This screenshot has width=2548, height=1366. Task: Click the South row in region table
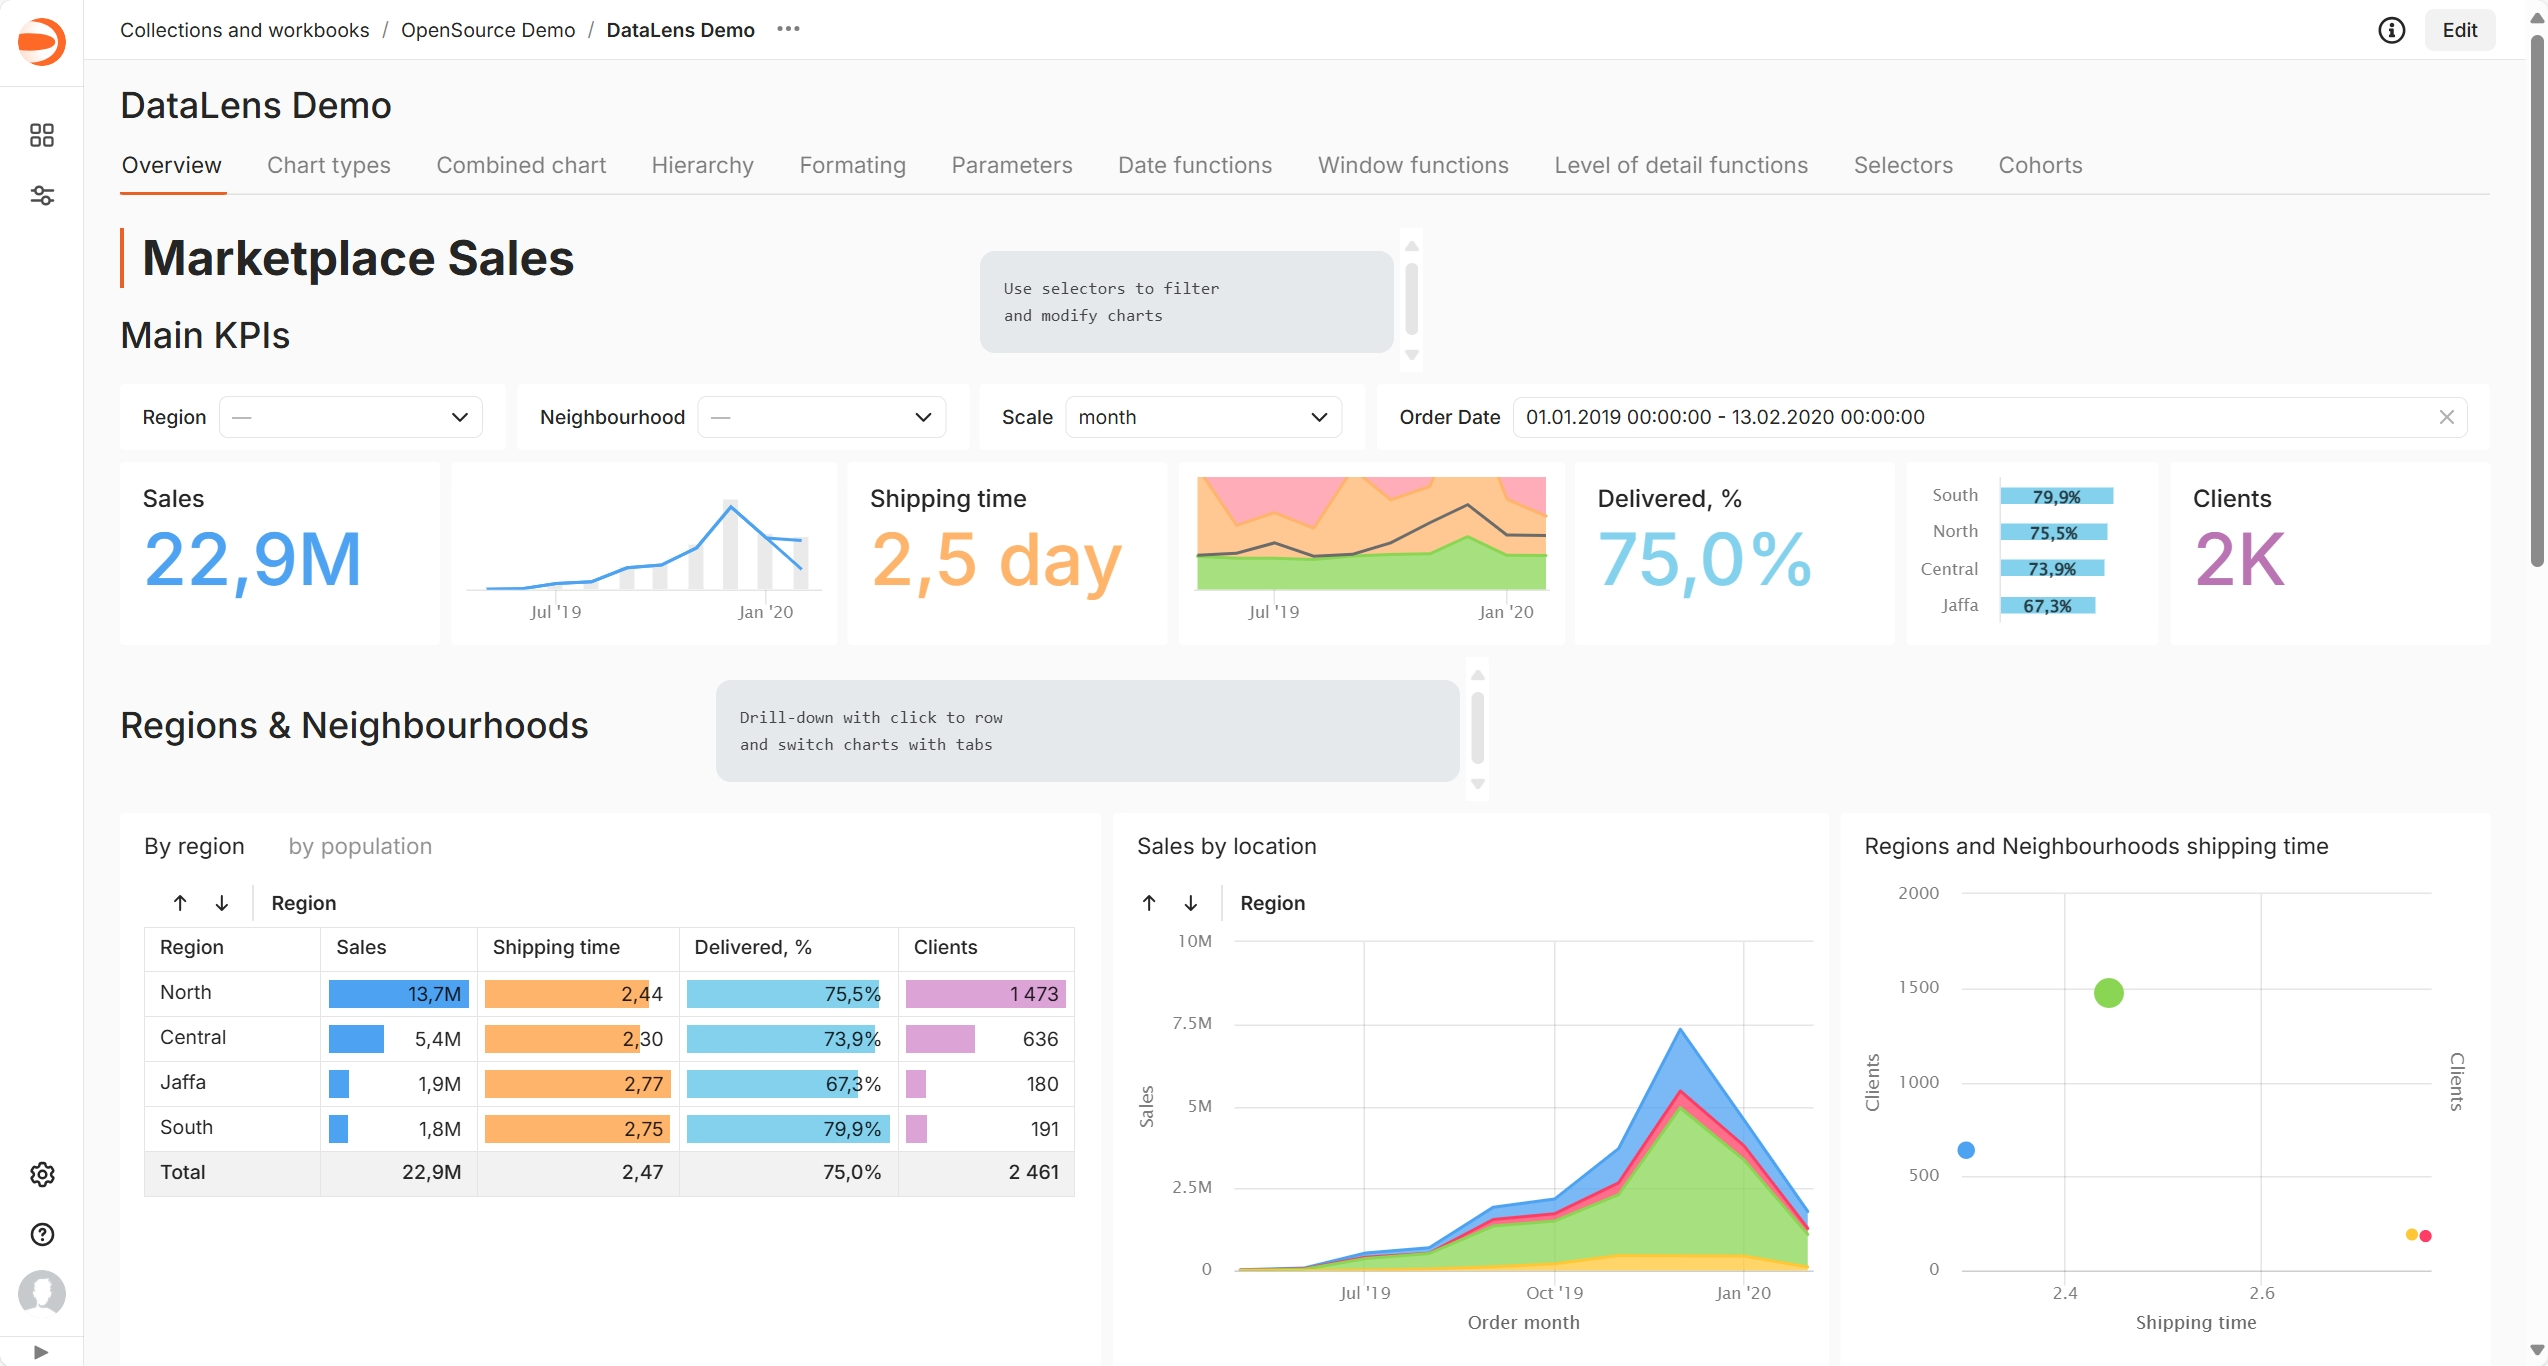click(x=609, y=1128)
